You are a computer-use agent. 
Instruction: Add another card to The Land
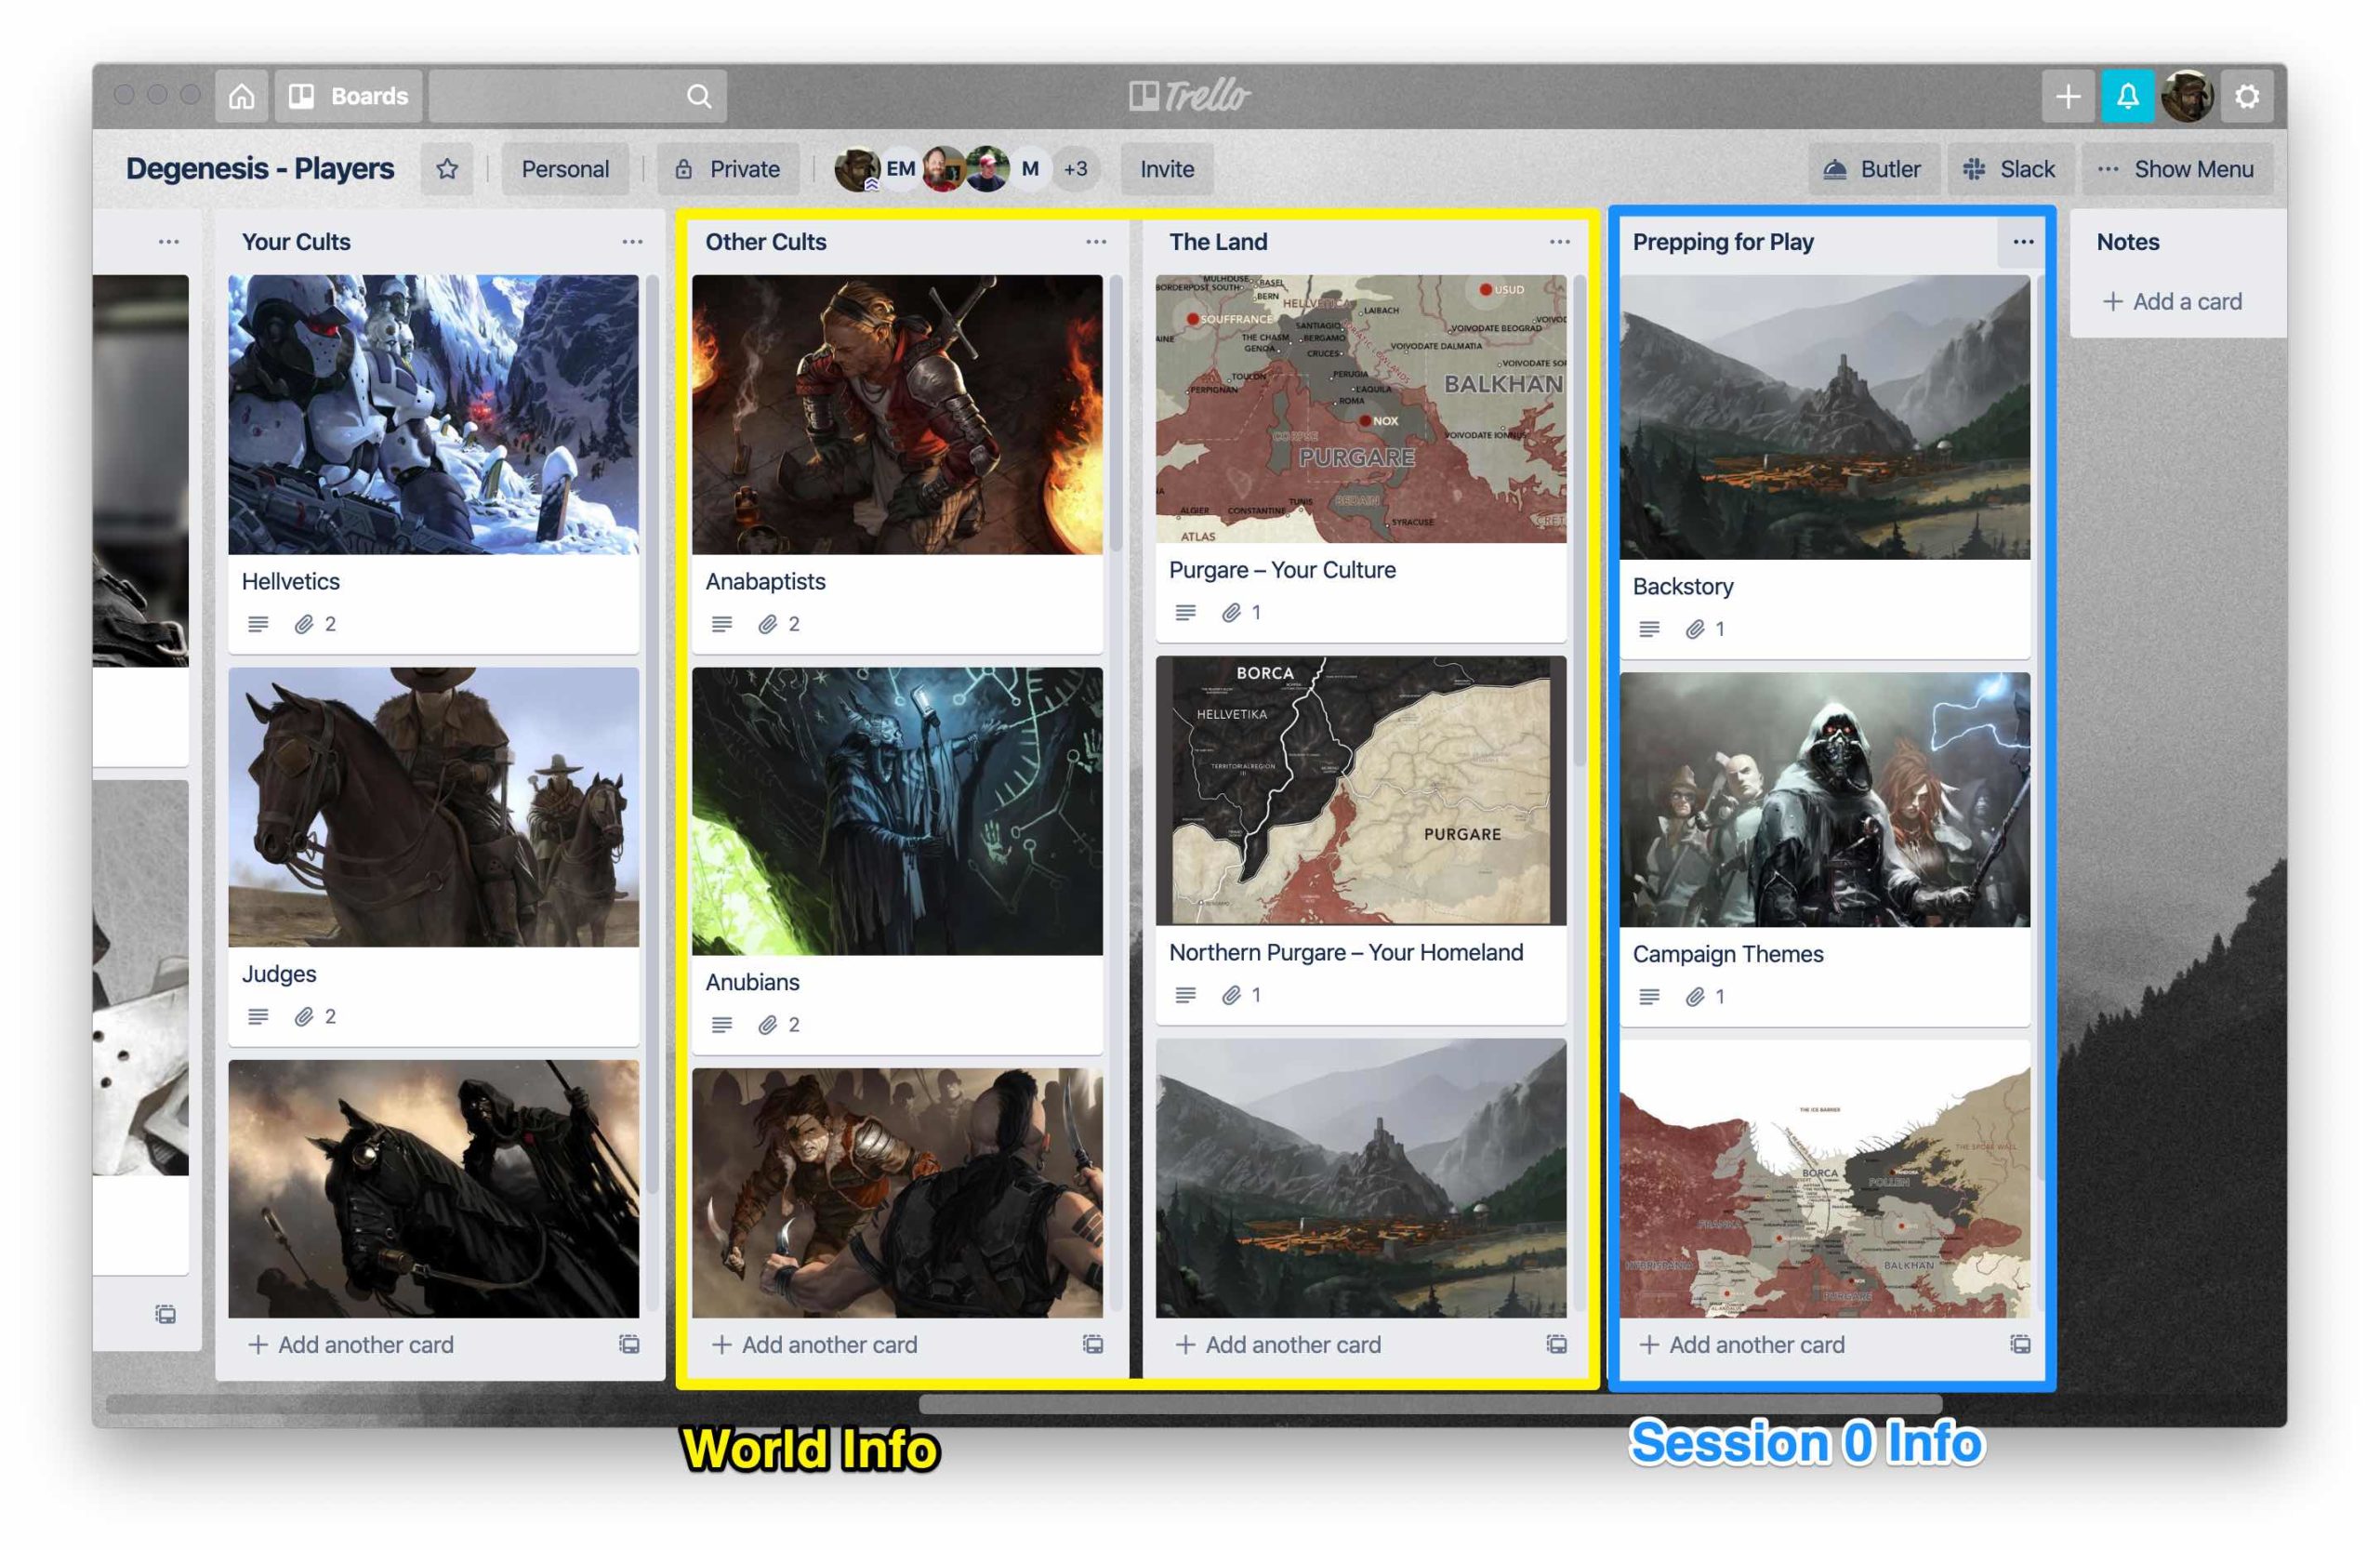click(1279, 1345)
